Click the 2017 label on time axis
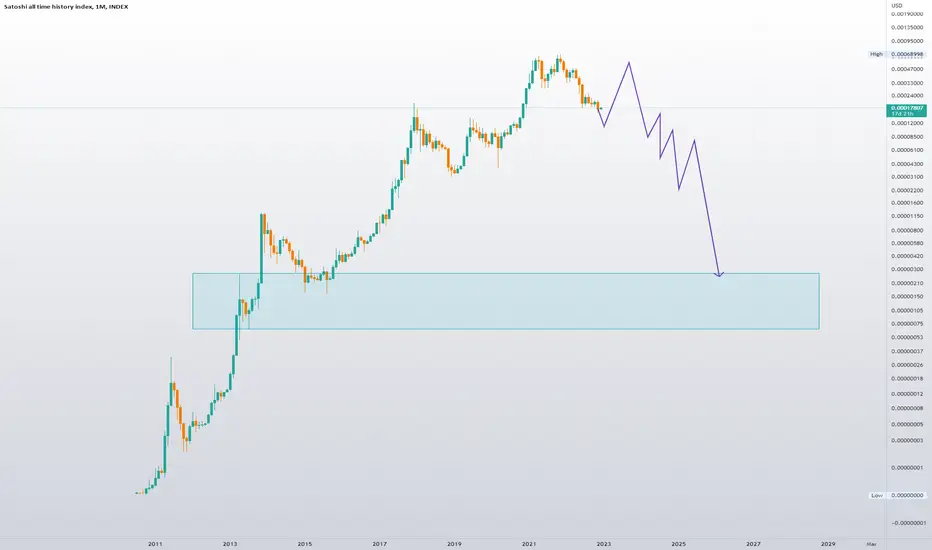 click(x=379, y=543)
